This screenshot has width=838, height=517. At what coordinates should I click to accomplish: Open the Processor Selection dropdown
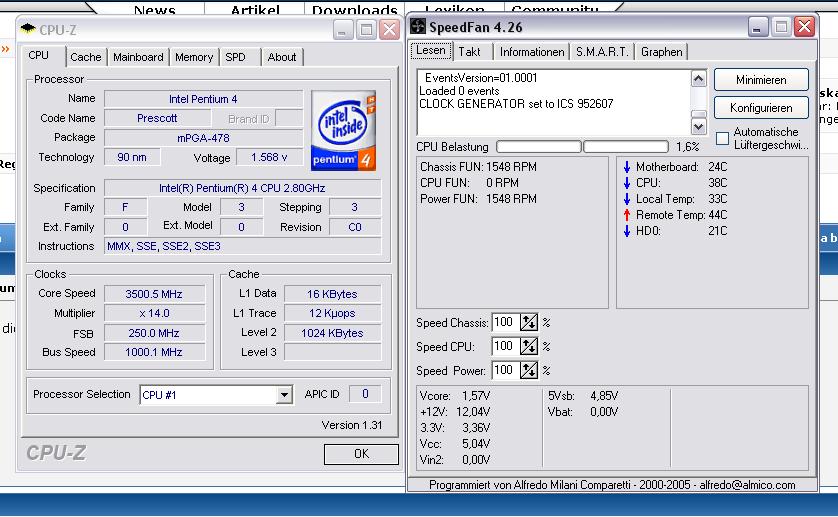click(x=284, y=395)
